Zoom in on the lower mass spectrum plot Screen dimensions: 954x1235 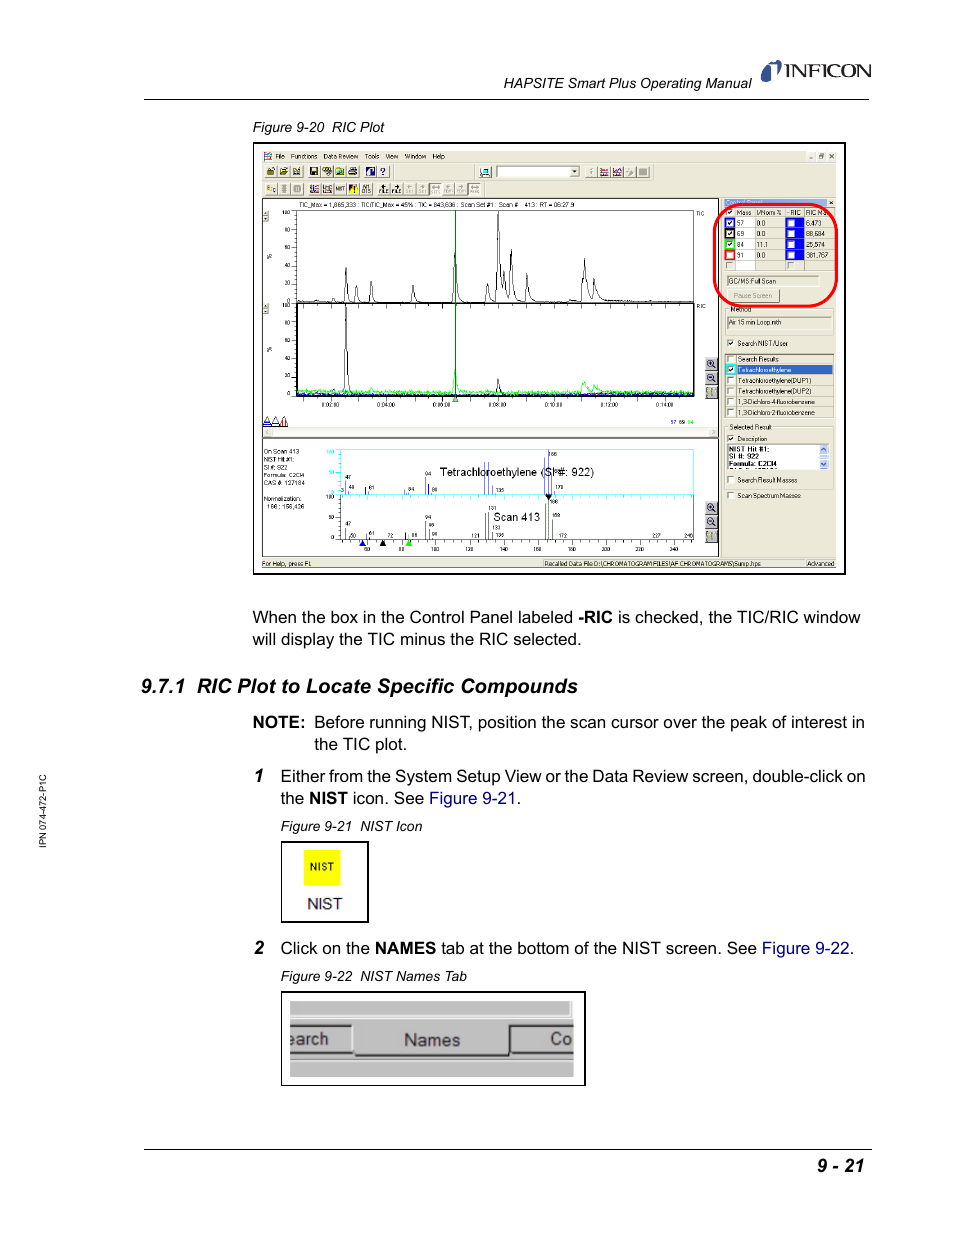coord(711,508)
